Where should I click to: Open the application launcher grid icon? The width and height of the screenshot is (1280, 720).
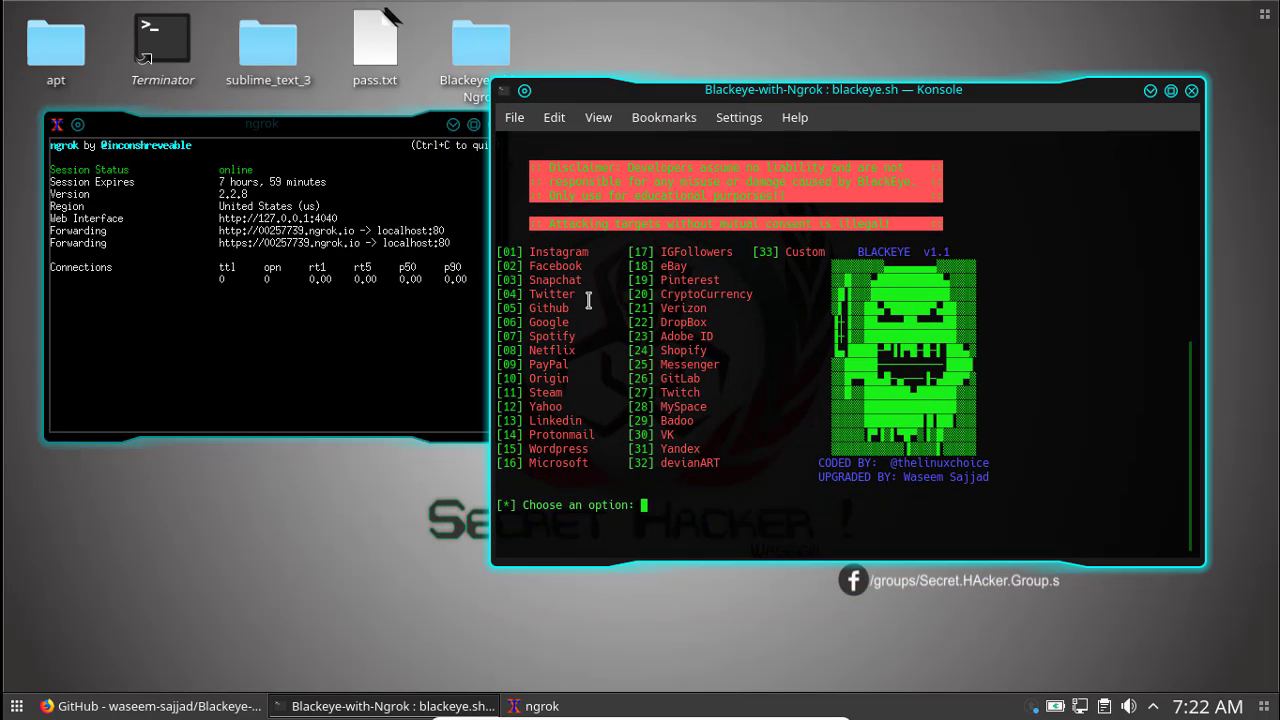pos(17,706)
